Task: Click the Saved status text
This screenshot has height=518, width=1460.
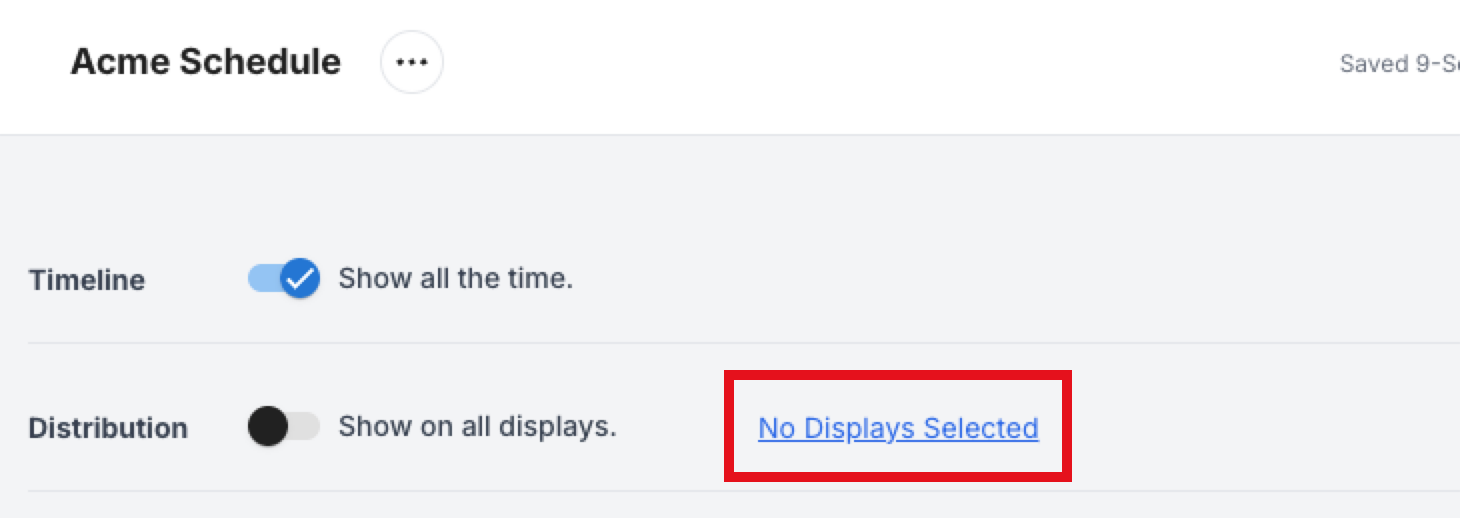Action: tap(1398, 64)
